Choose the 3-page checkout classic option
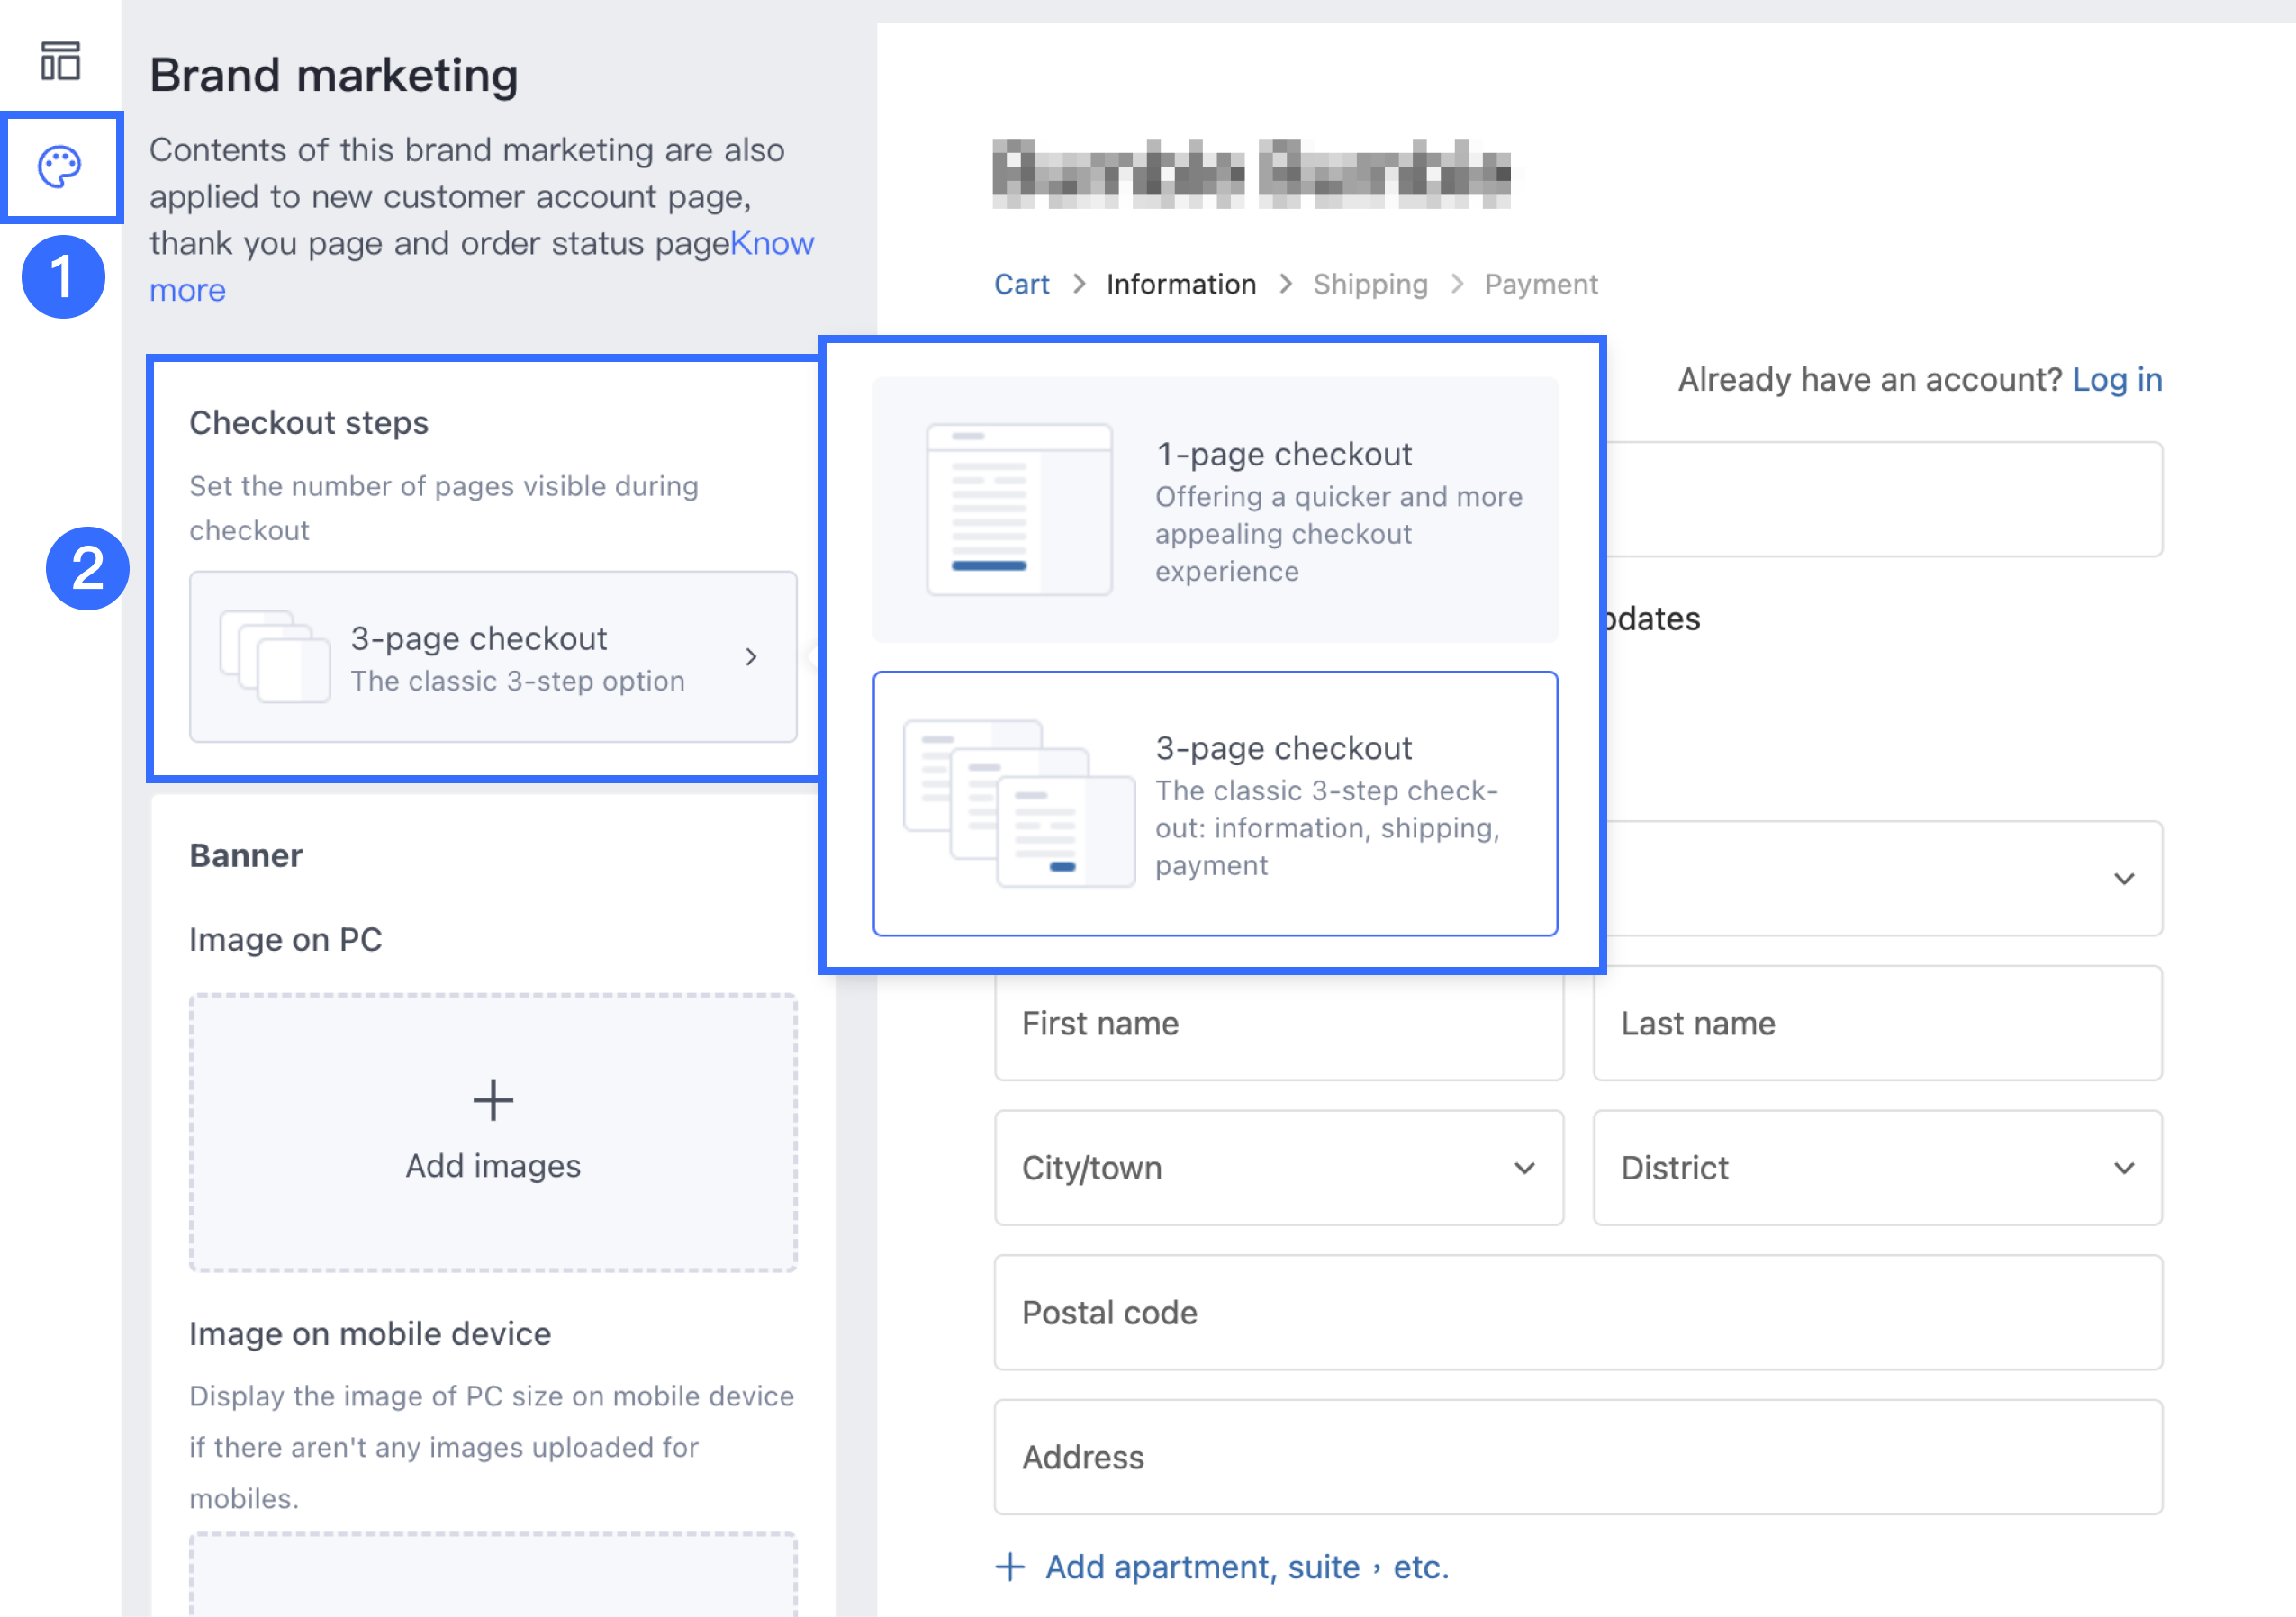The width and height of the screenshot is (2296, 1617). pos(1215,804)
